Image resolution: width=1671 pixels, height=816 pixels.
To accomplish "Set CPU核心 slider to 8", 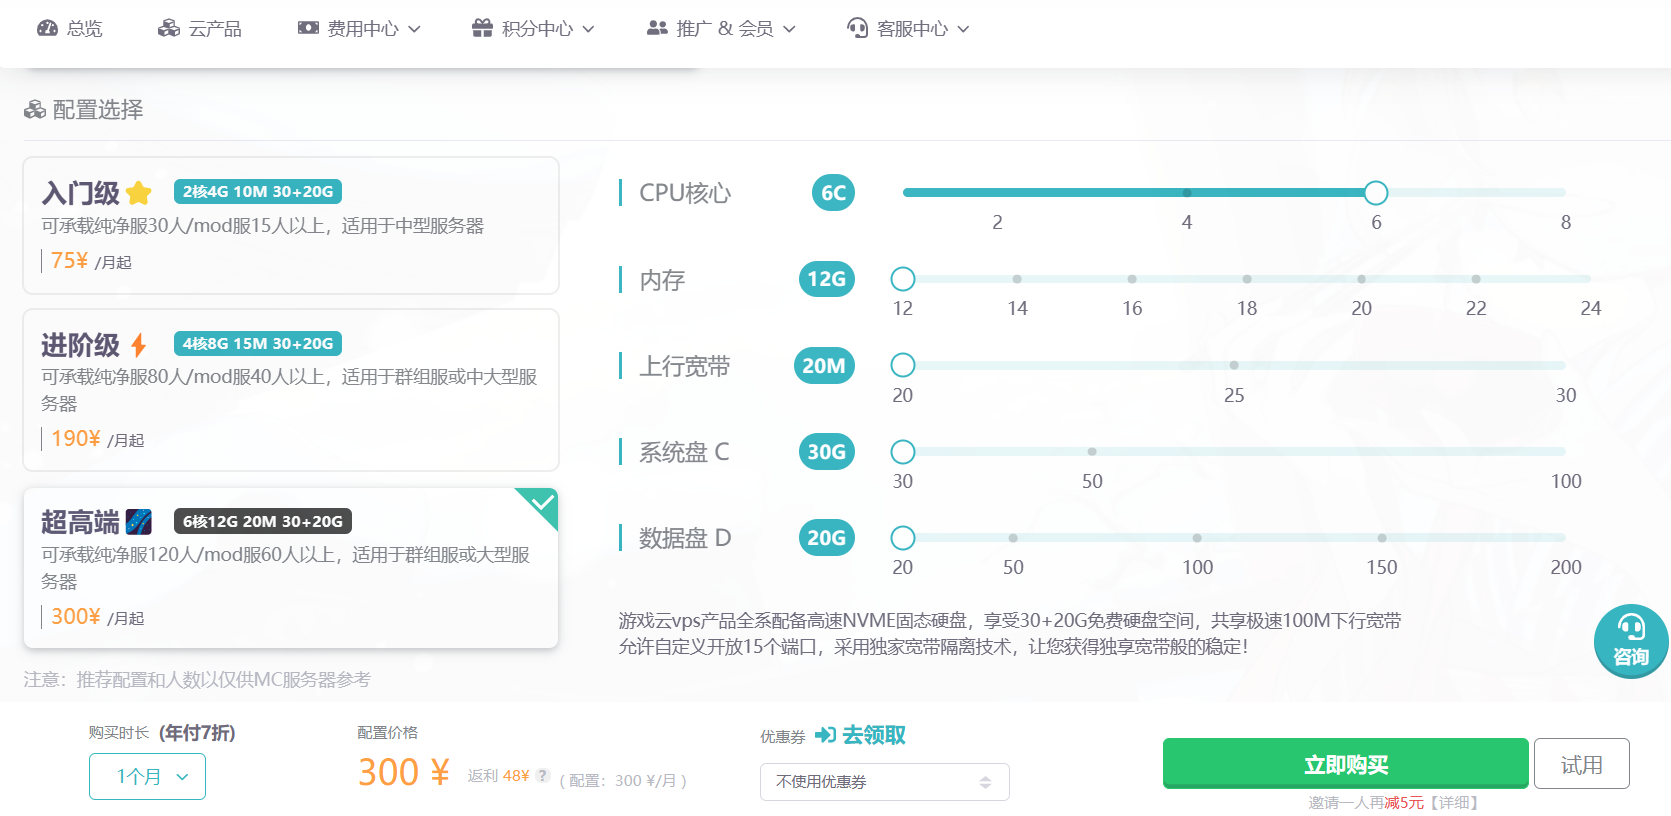I will (x=1565, y=193).
